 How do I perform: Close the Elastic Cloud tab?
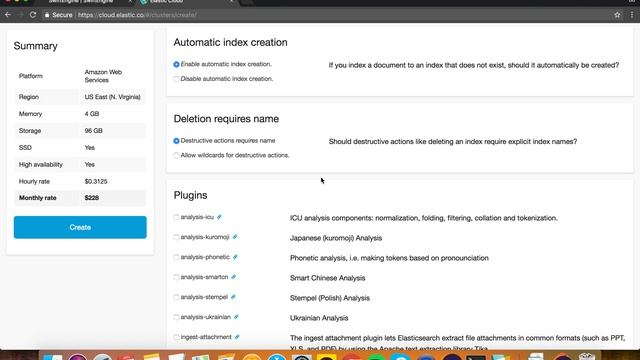click(x=231, y=2)
